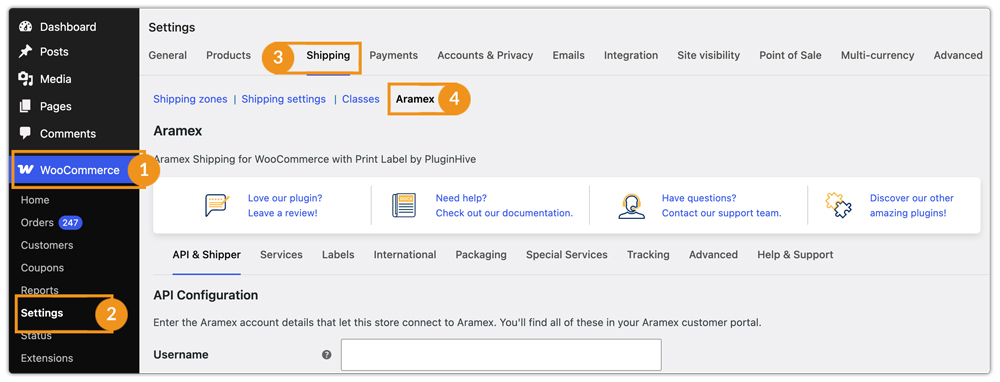This screenshot has height=382, width=1000.
Task: Click the Pages document icon
Action: [x=26, y=106]
